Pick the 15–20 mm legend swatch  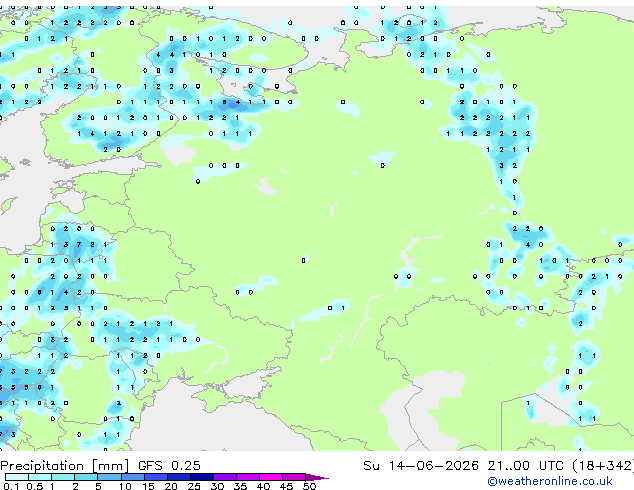coord(156,477)
